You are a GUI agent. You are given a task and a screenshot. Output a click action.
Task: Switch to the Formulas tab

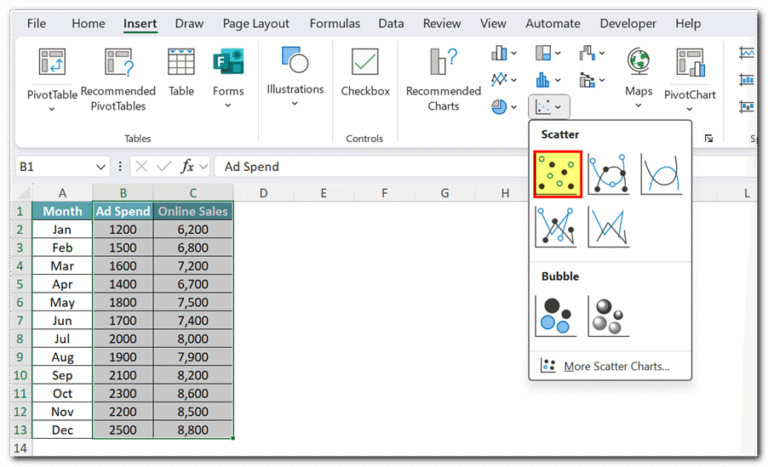(335, 24)
